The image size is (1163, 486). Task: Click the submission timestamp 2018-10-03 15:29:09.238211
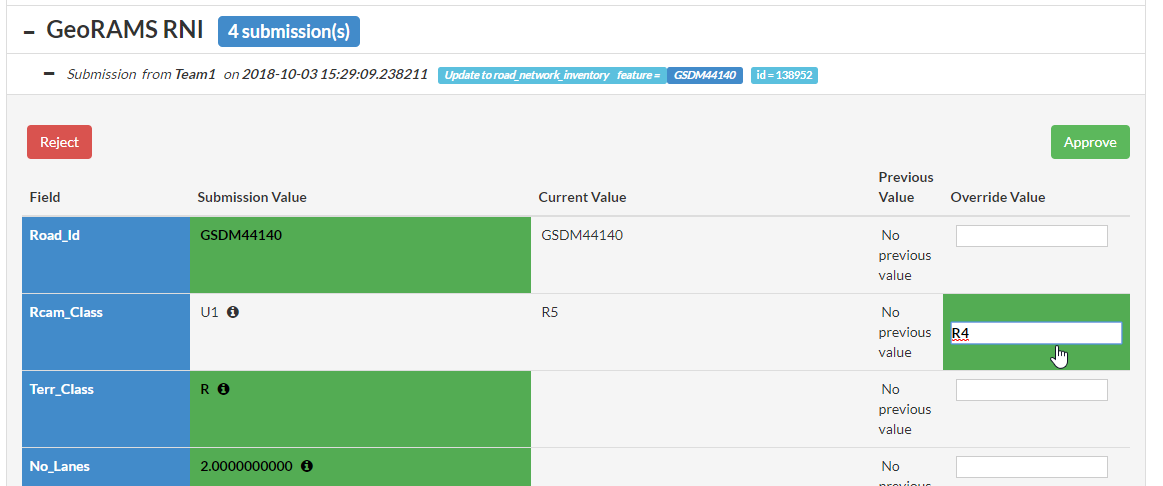[x=335, y=74]
